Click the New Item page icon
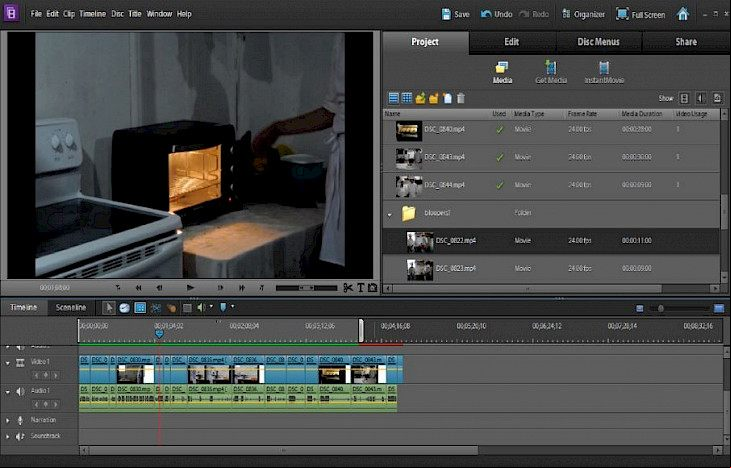Image resolution: width=731 pixels, height=468 pixels. pyautogui.click(x=447, y=98)
